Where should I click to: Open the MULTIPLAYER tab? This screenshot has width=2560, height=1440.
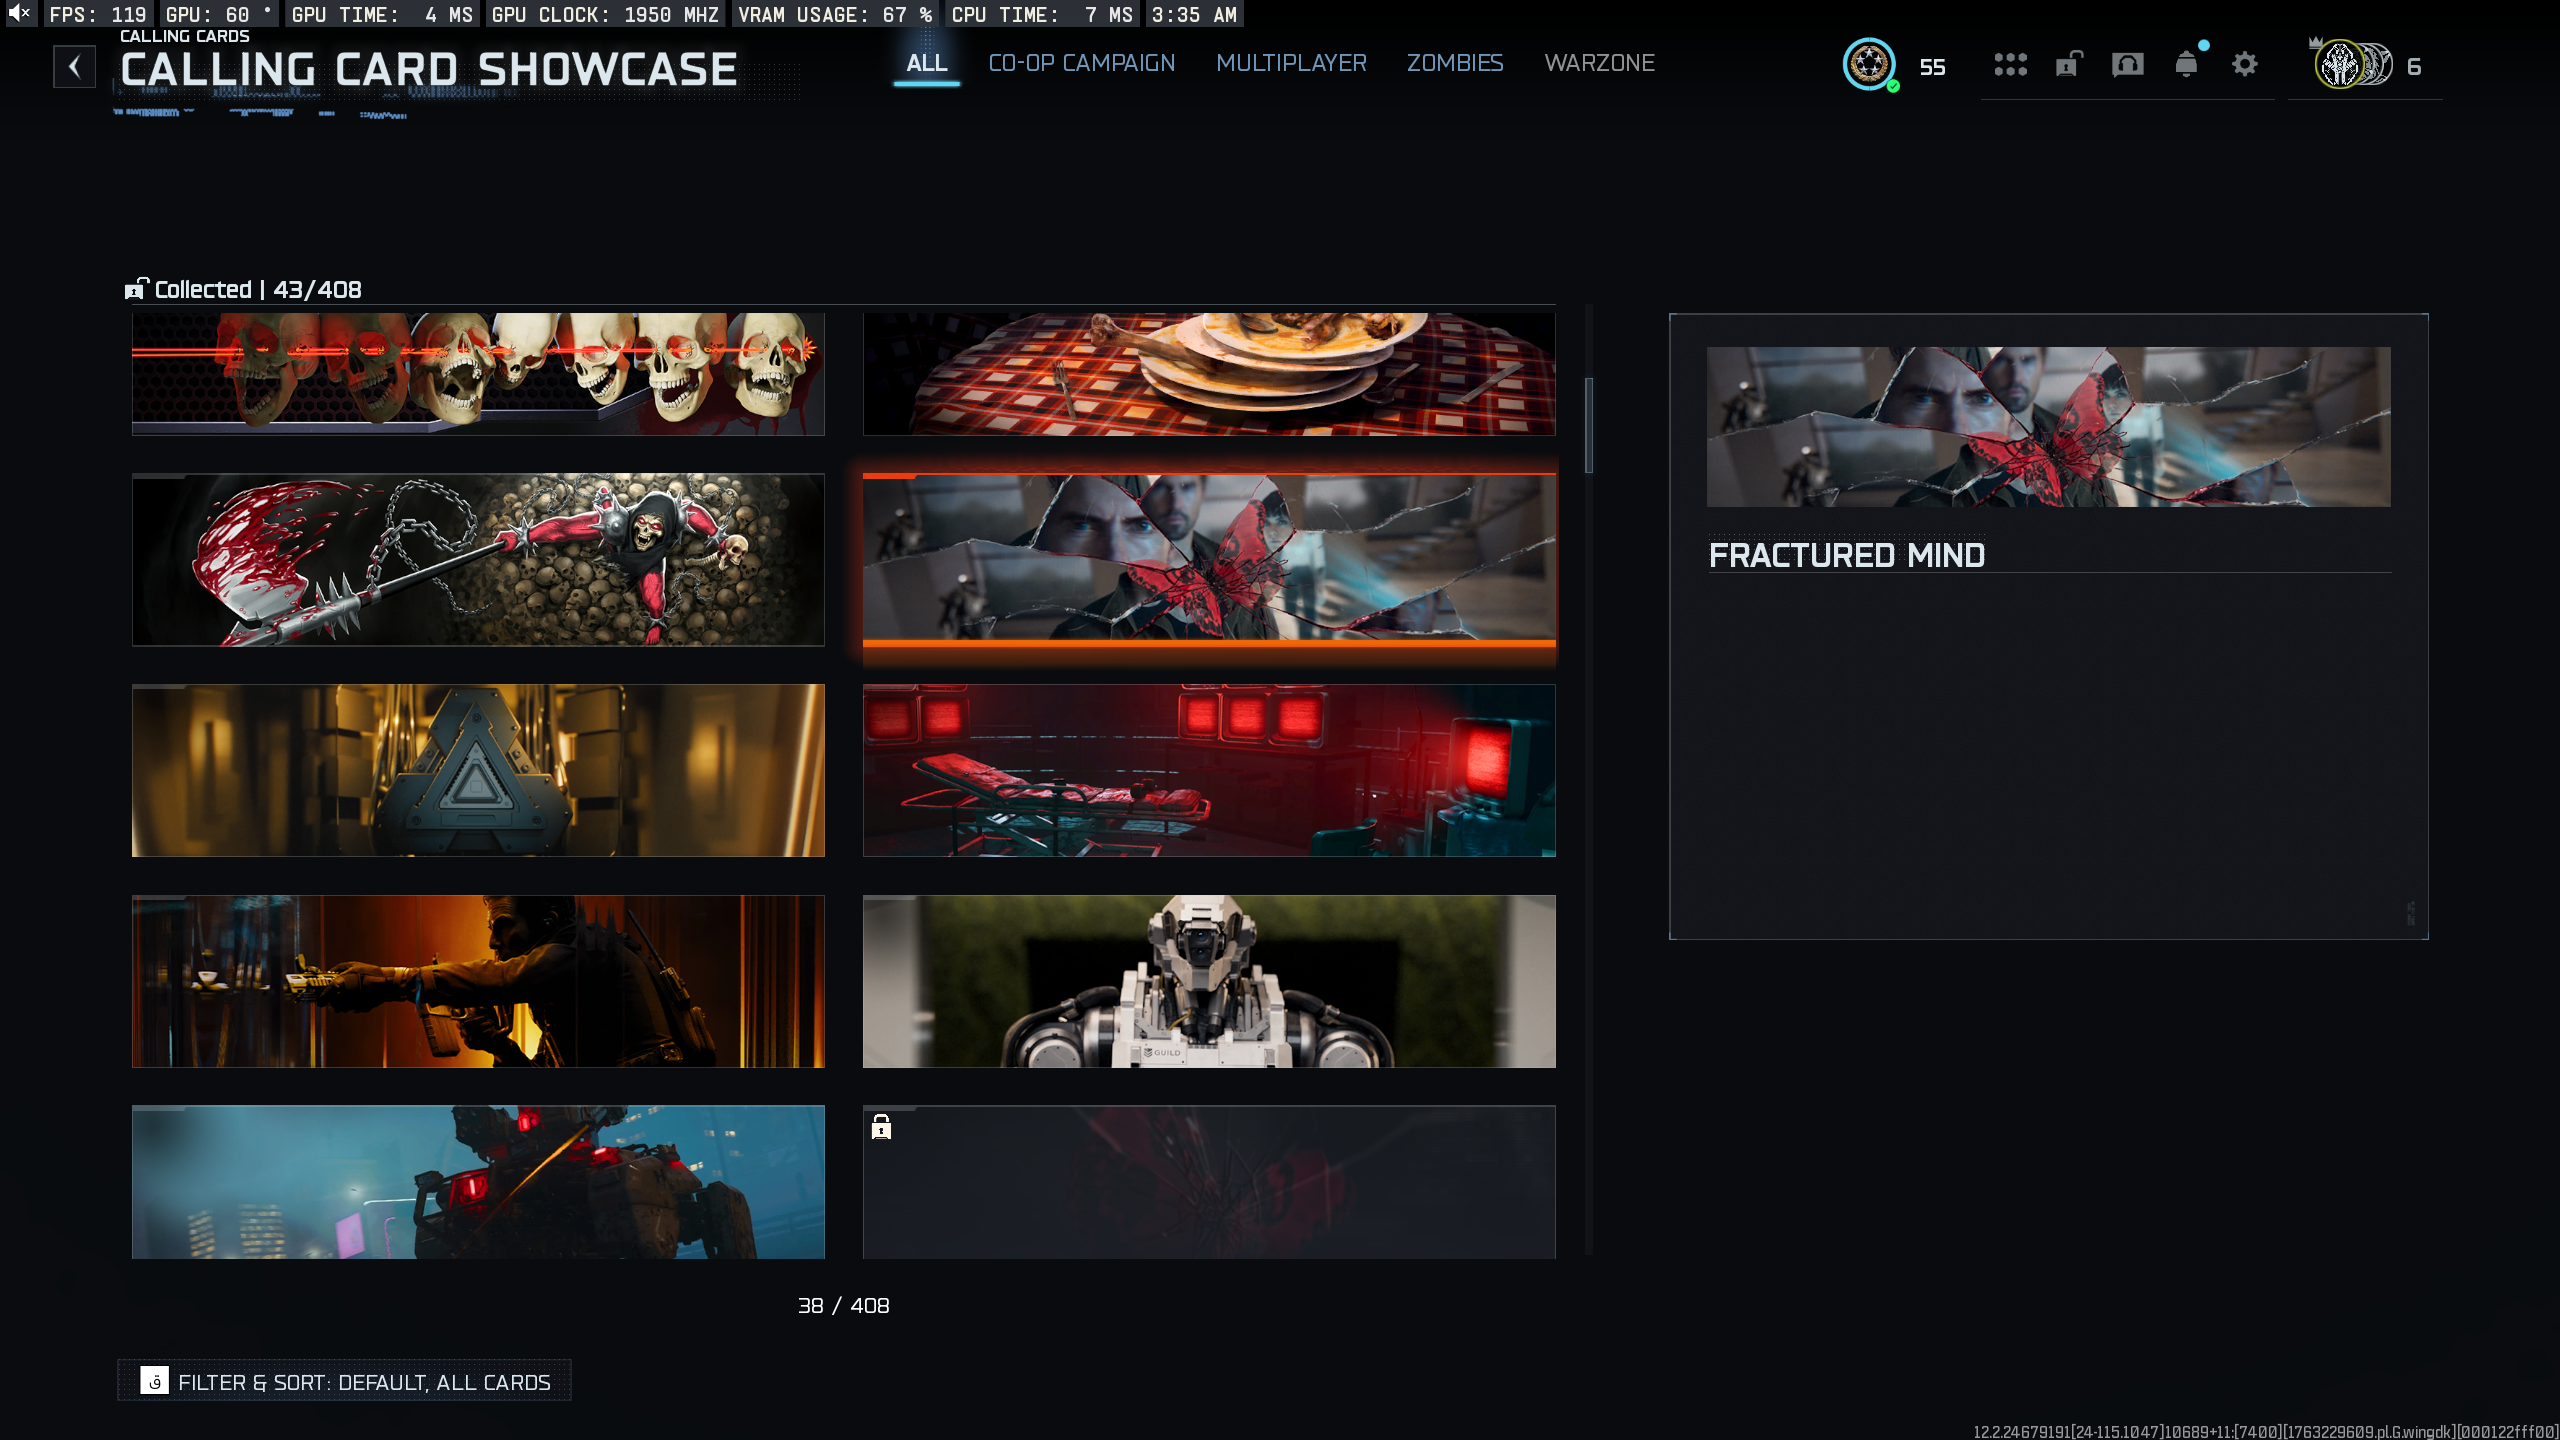1291,63
